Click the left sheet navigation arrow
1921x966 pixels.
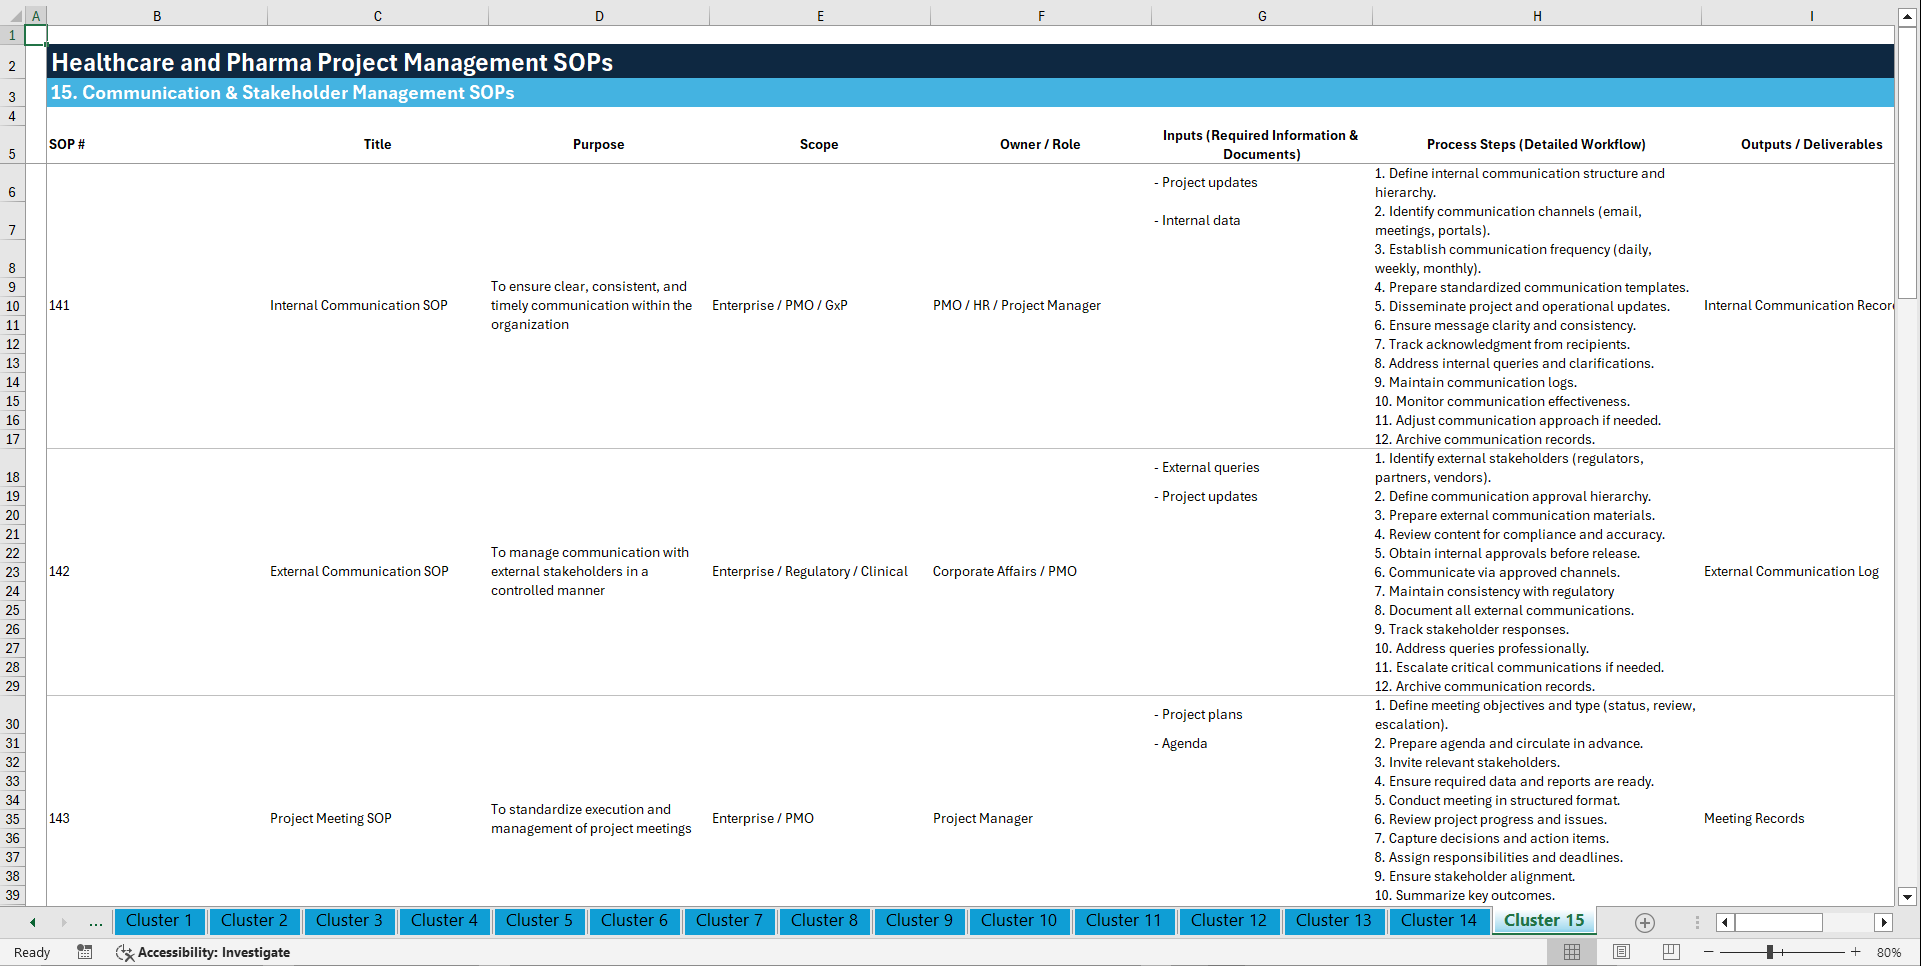(x=32, y=921)
